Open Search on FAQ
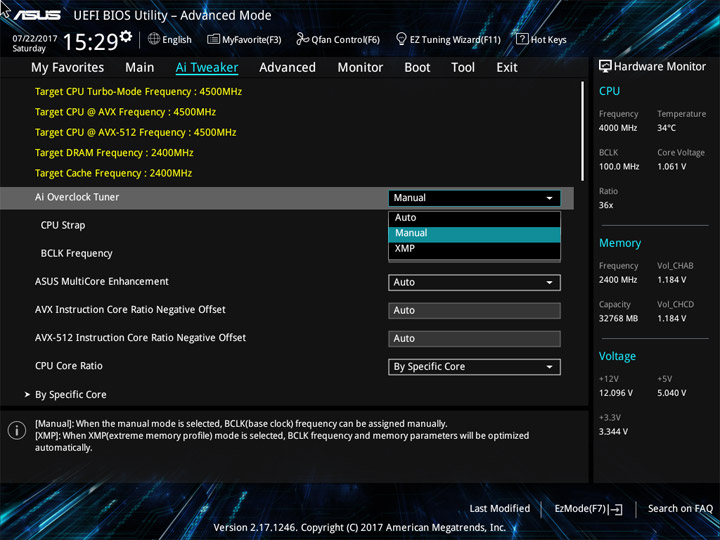This screenshot has height=540, width=720. [680, 508]
